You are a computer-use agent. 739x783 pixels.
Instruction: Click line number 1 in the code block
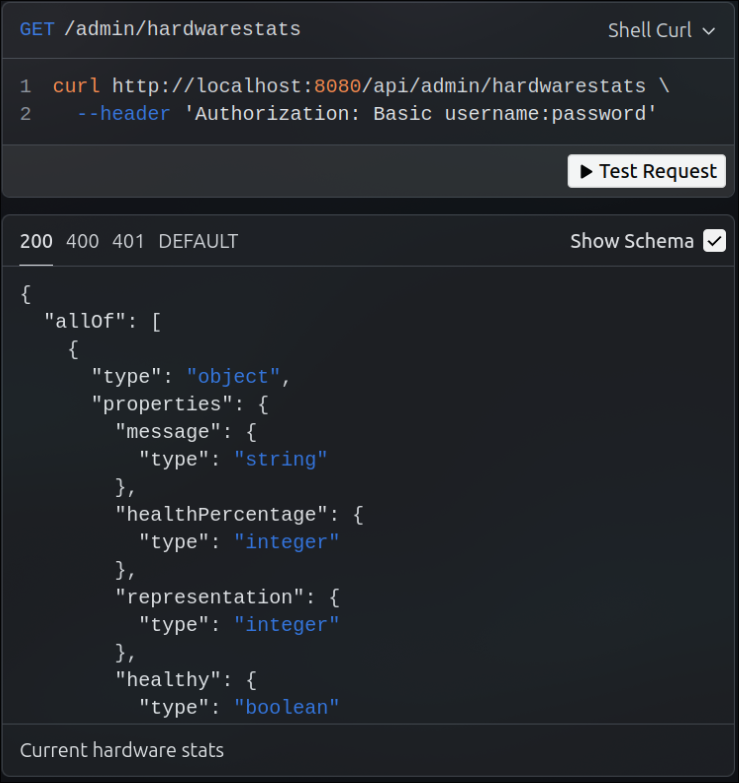click(x=26, y=86)
